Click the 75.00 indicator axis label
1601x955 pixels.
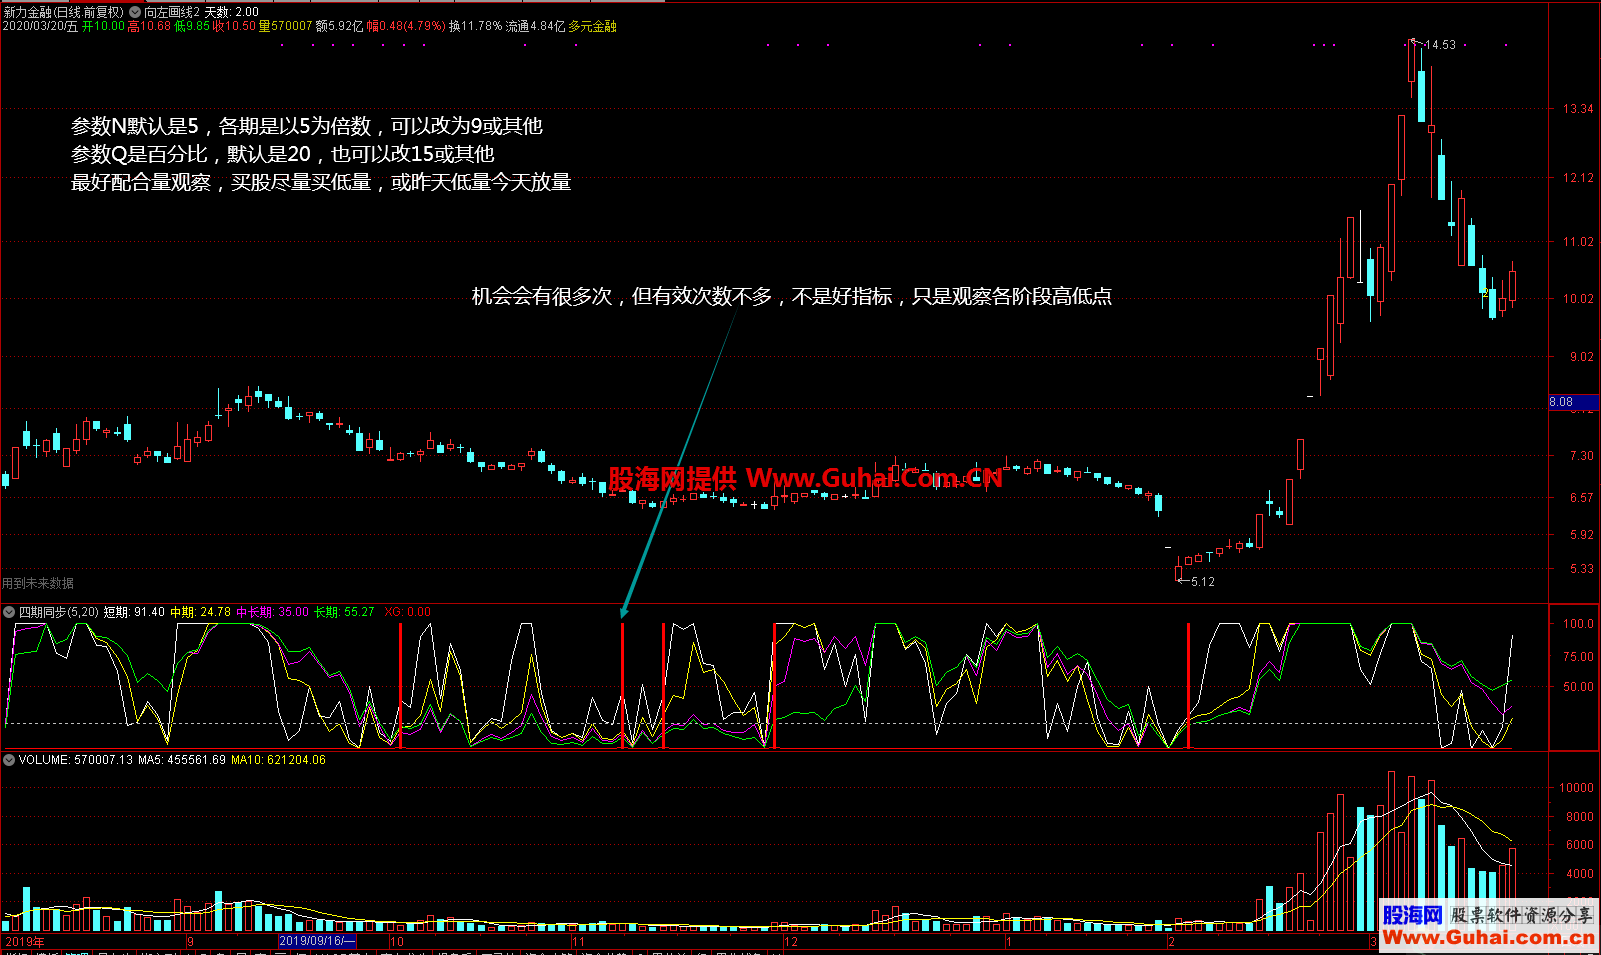pyautogui.click(x=1578, y=657)
